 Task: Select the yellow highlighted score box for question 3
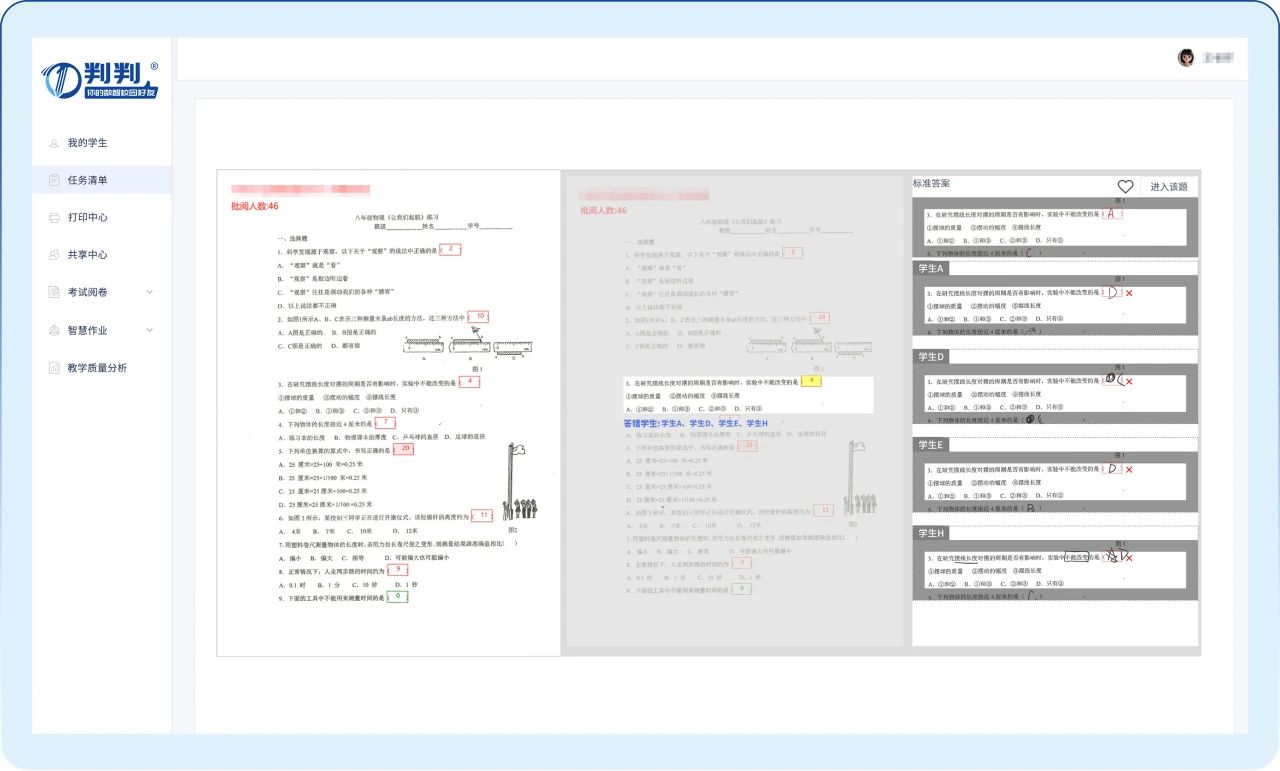pyautogui.click(x=811, y=381)
